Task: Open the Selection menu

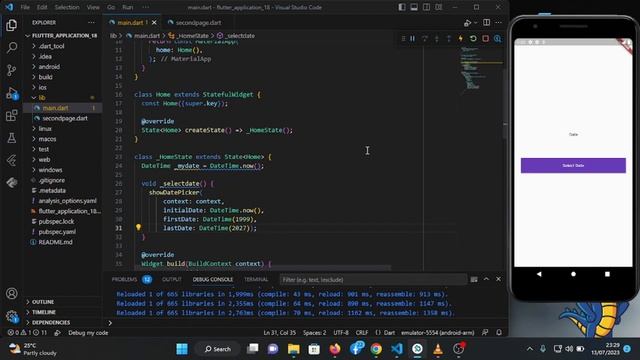Action: tap(67, 7)
